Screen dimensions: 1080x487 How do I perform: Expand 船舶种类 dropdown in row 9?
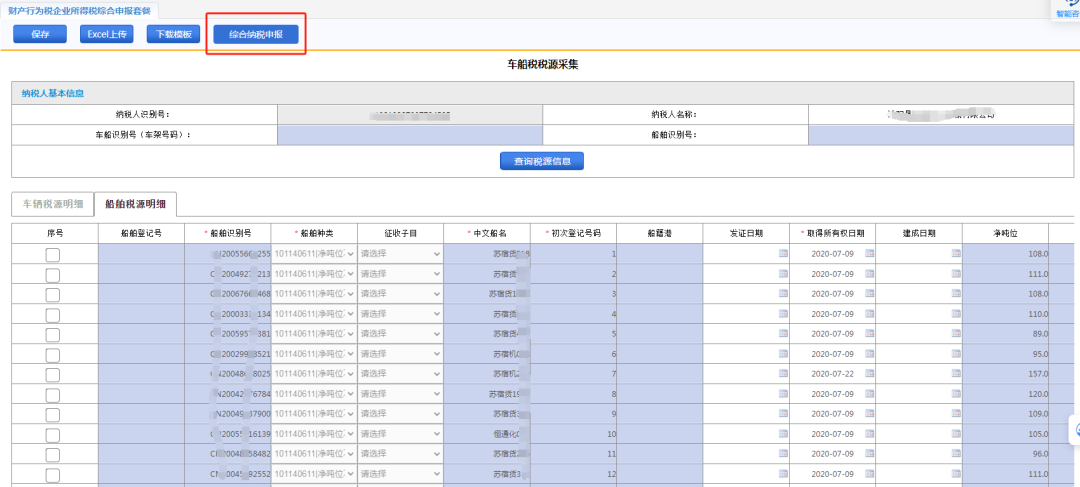314,414
